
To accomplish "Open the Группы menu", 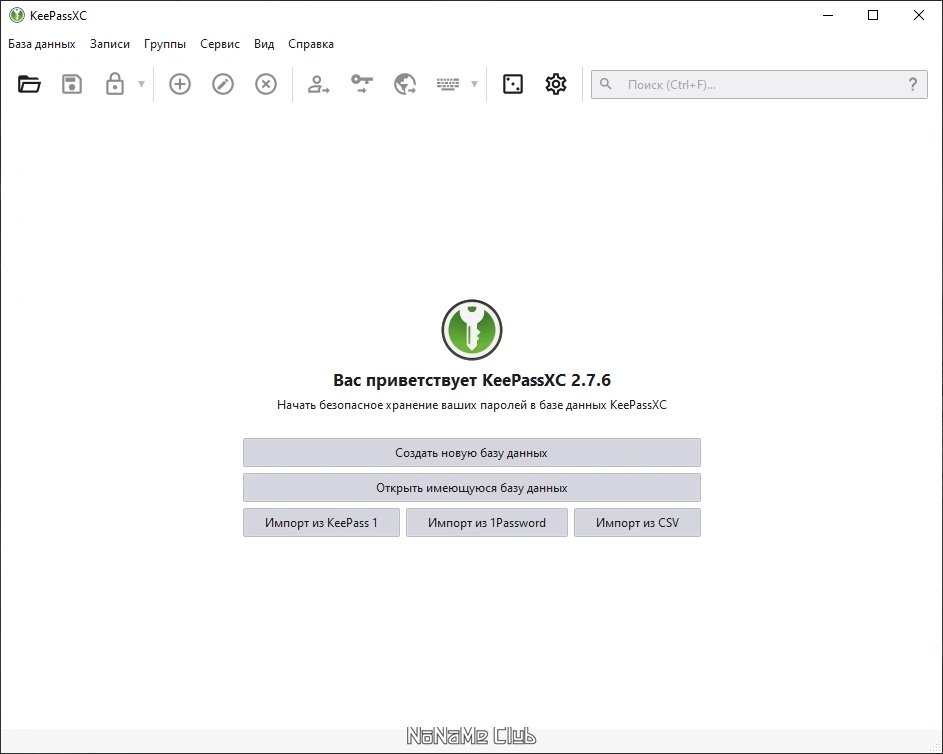I will 165,44.
